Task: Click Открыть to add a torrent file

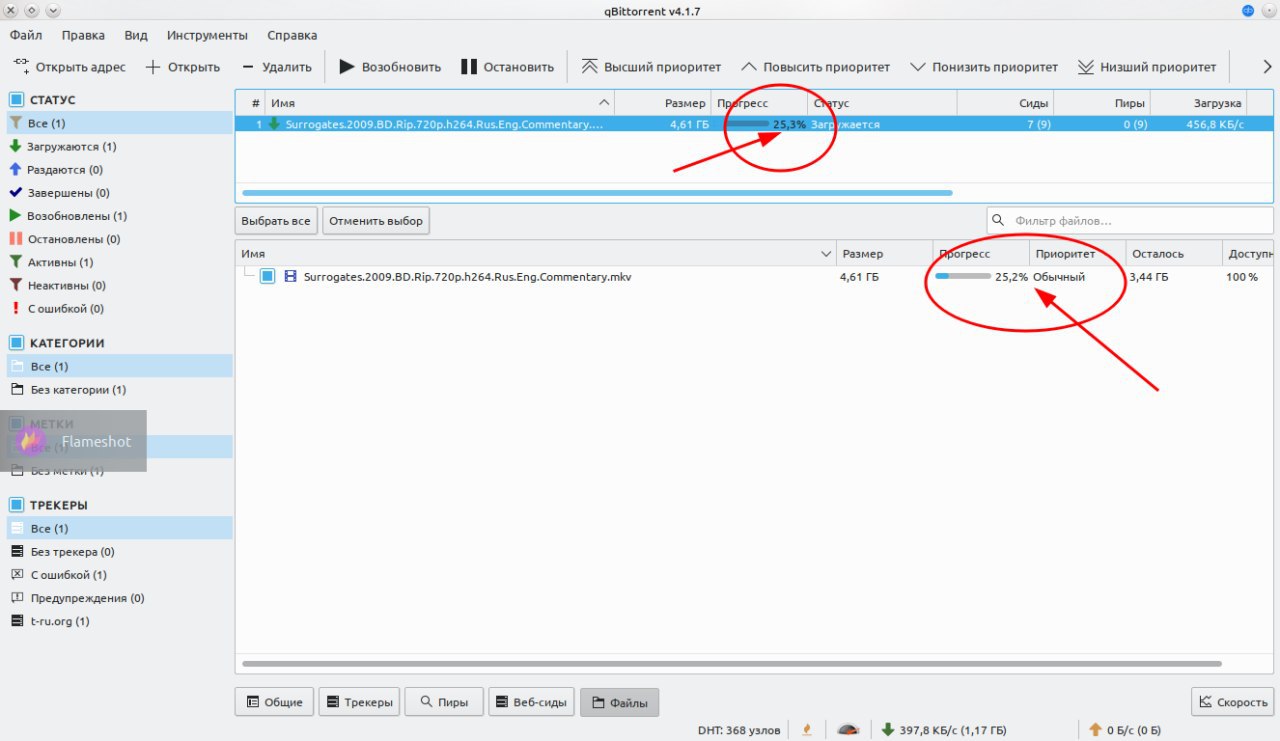Action: pos(183,67)
